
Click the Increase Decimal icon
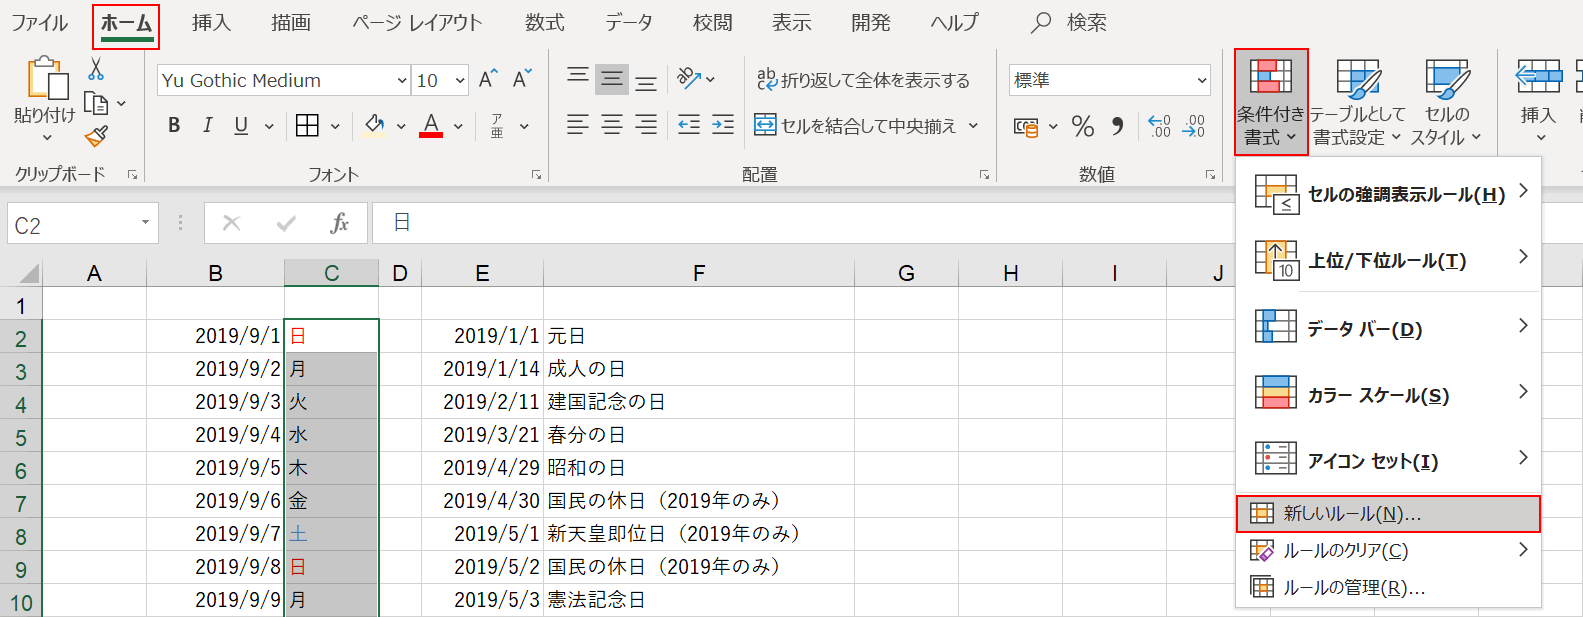1159,126
